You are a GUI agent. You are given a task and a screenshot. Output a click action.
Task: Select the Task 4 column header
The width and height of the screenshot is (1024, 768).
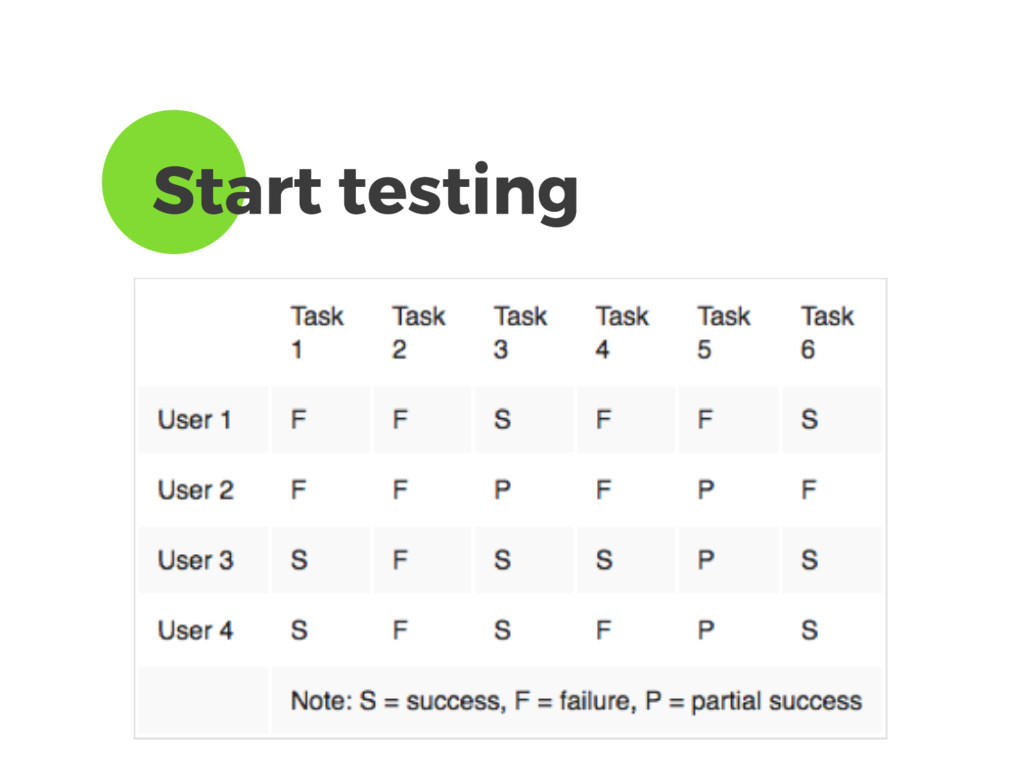[x=623, y=332]
